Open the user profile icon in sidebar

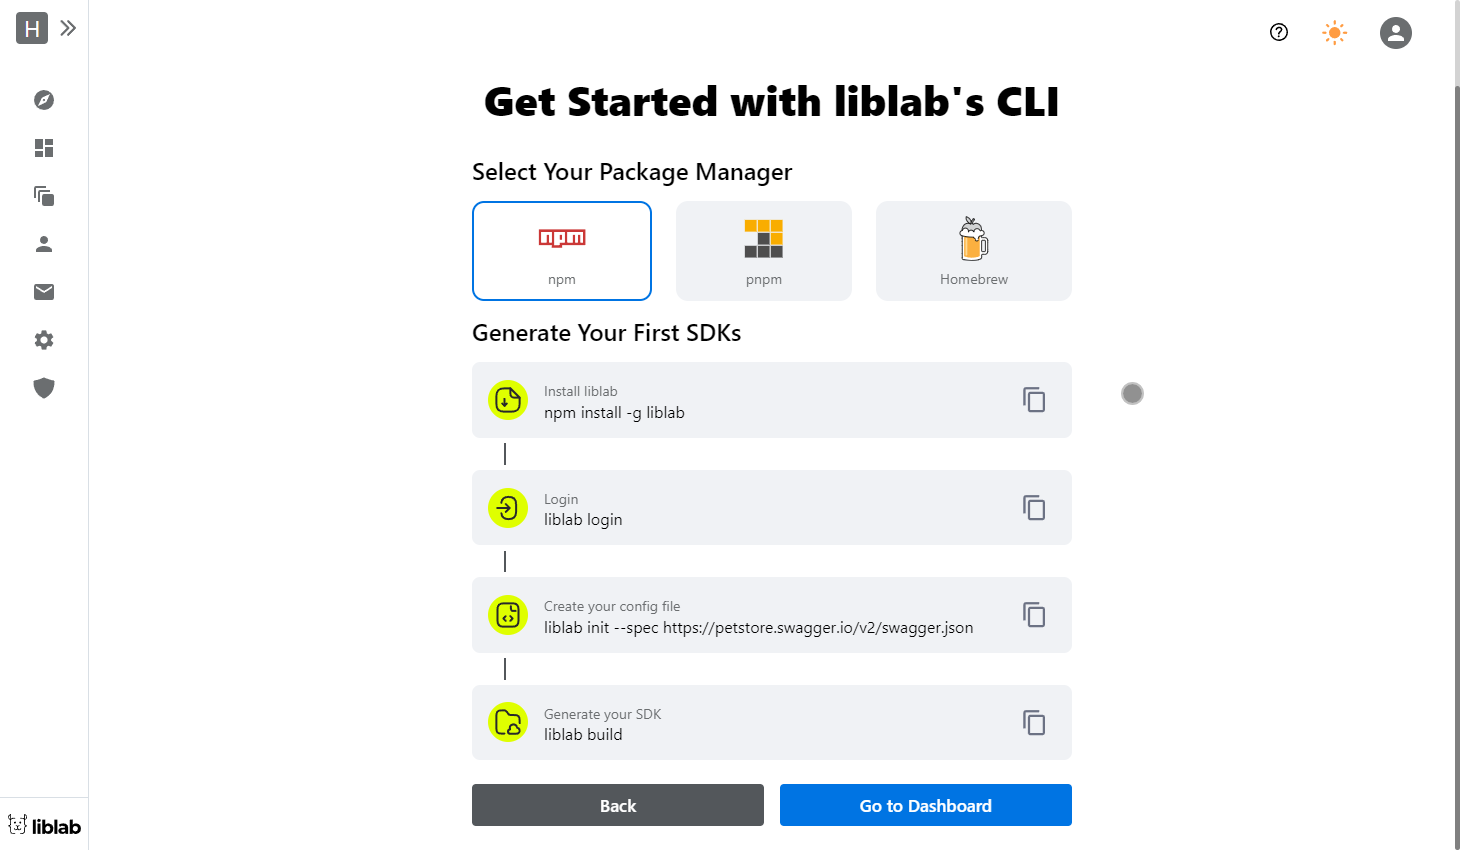click(x=44, y=243)
